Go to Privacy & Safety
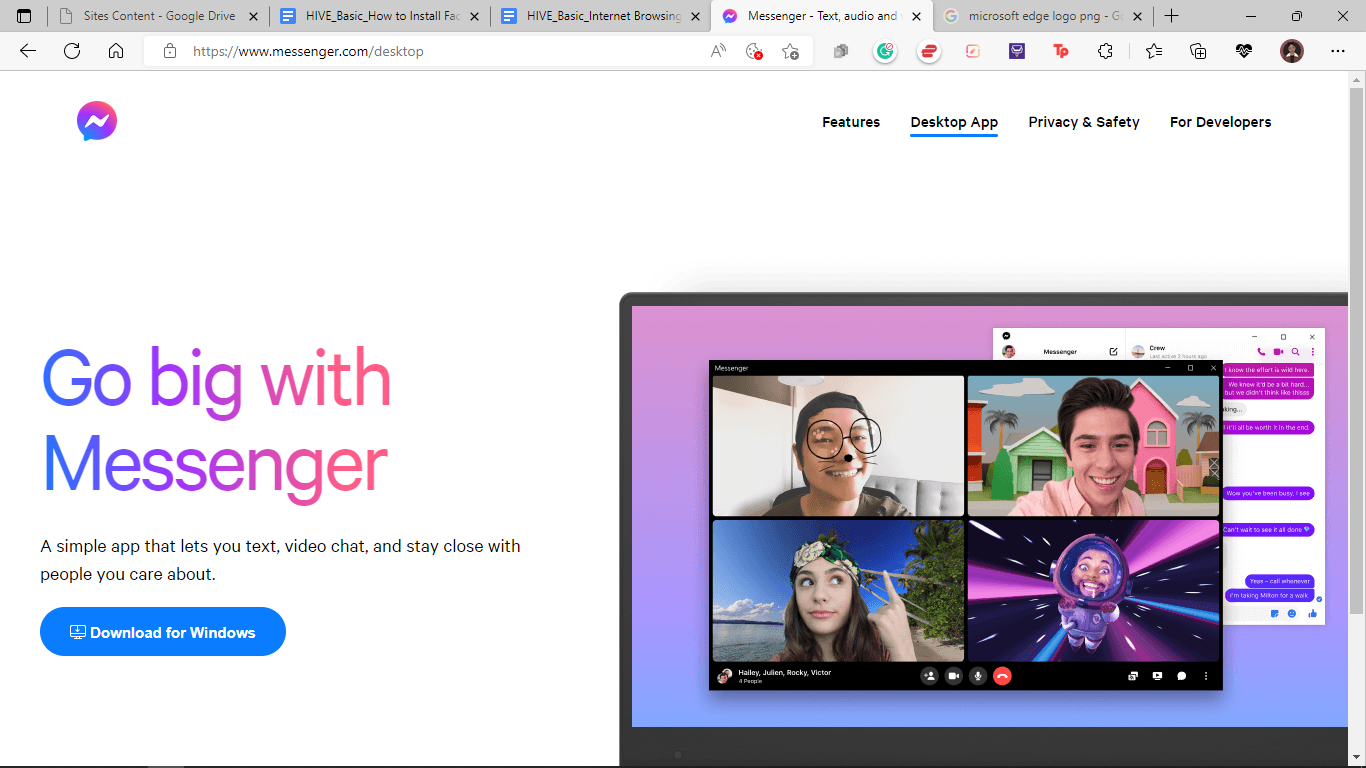 point(1084,122)
